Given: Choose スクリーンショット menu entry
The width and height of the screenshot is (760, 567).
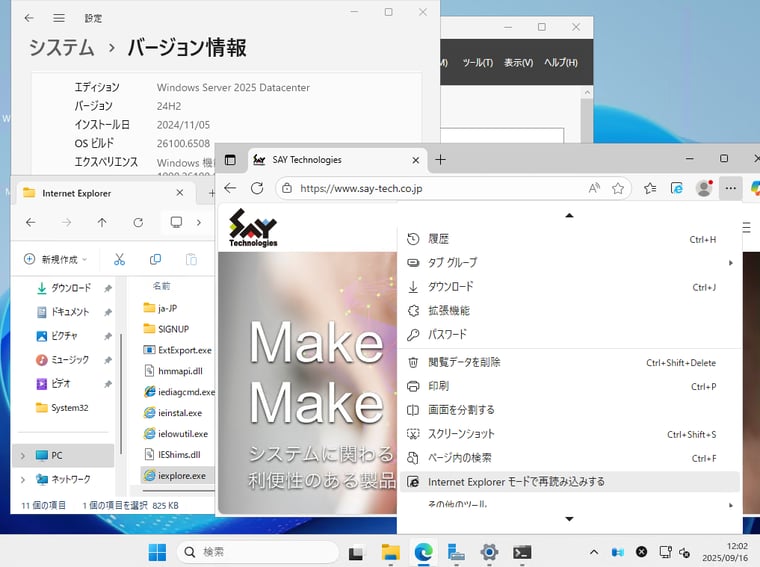Looking at the screenshot, I should pyautogui.click(x=570, y=434).
